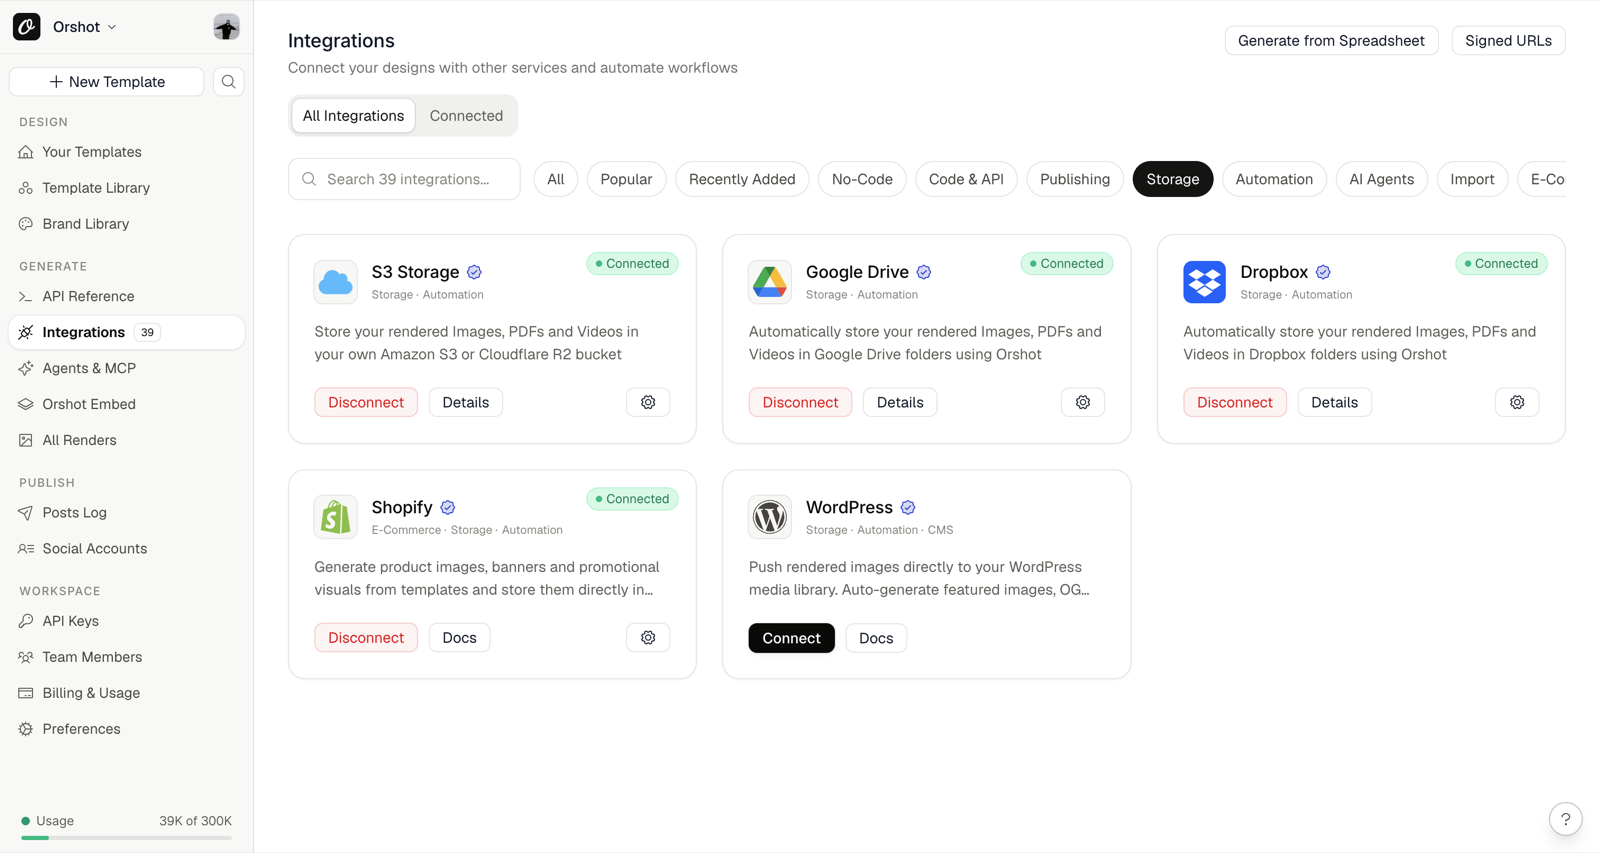
Task: Click Signed URLs button
Action: pyautogui.click(x=1508, y=41)
